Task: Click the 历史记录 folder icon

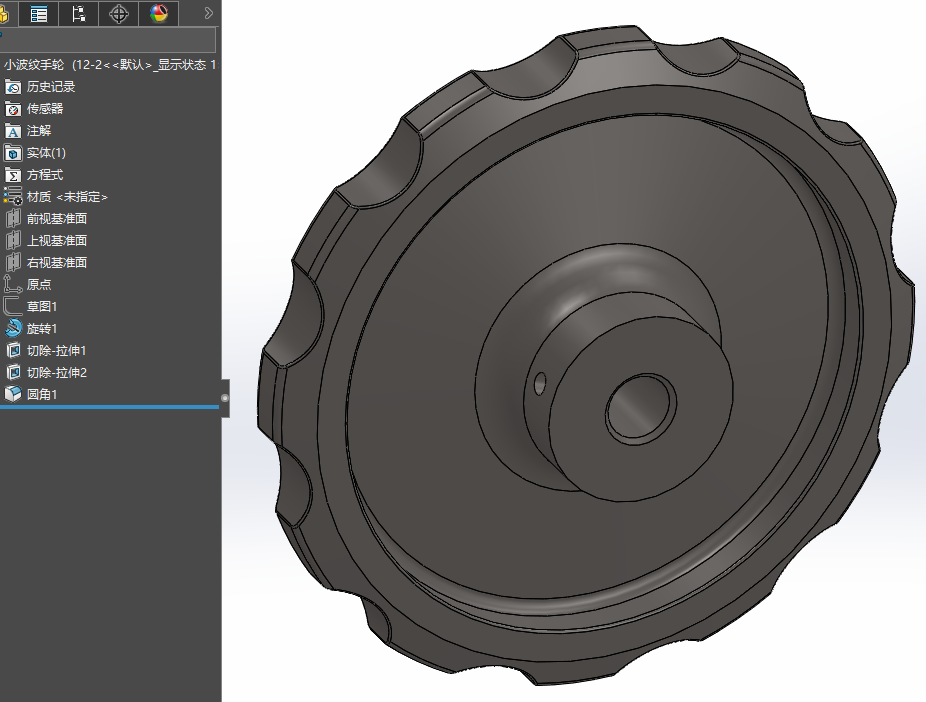Action: click(13, 87)
